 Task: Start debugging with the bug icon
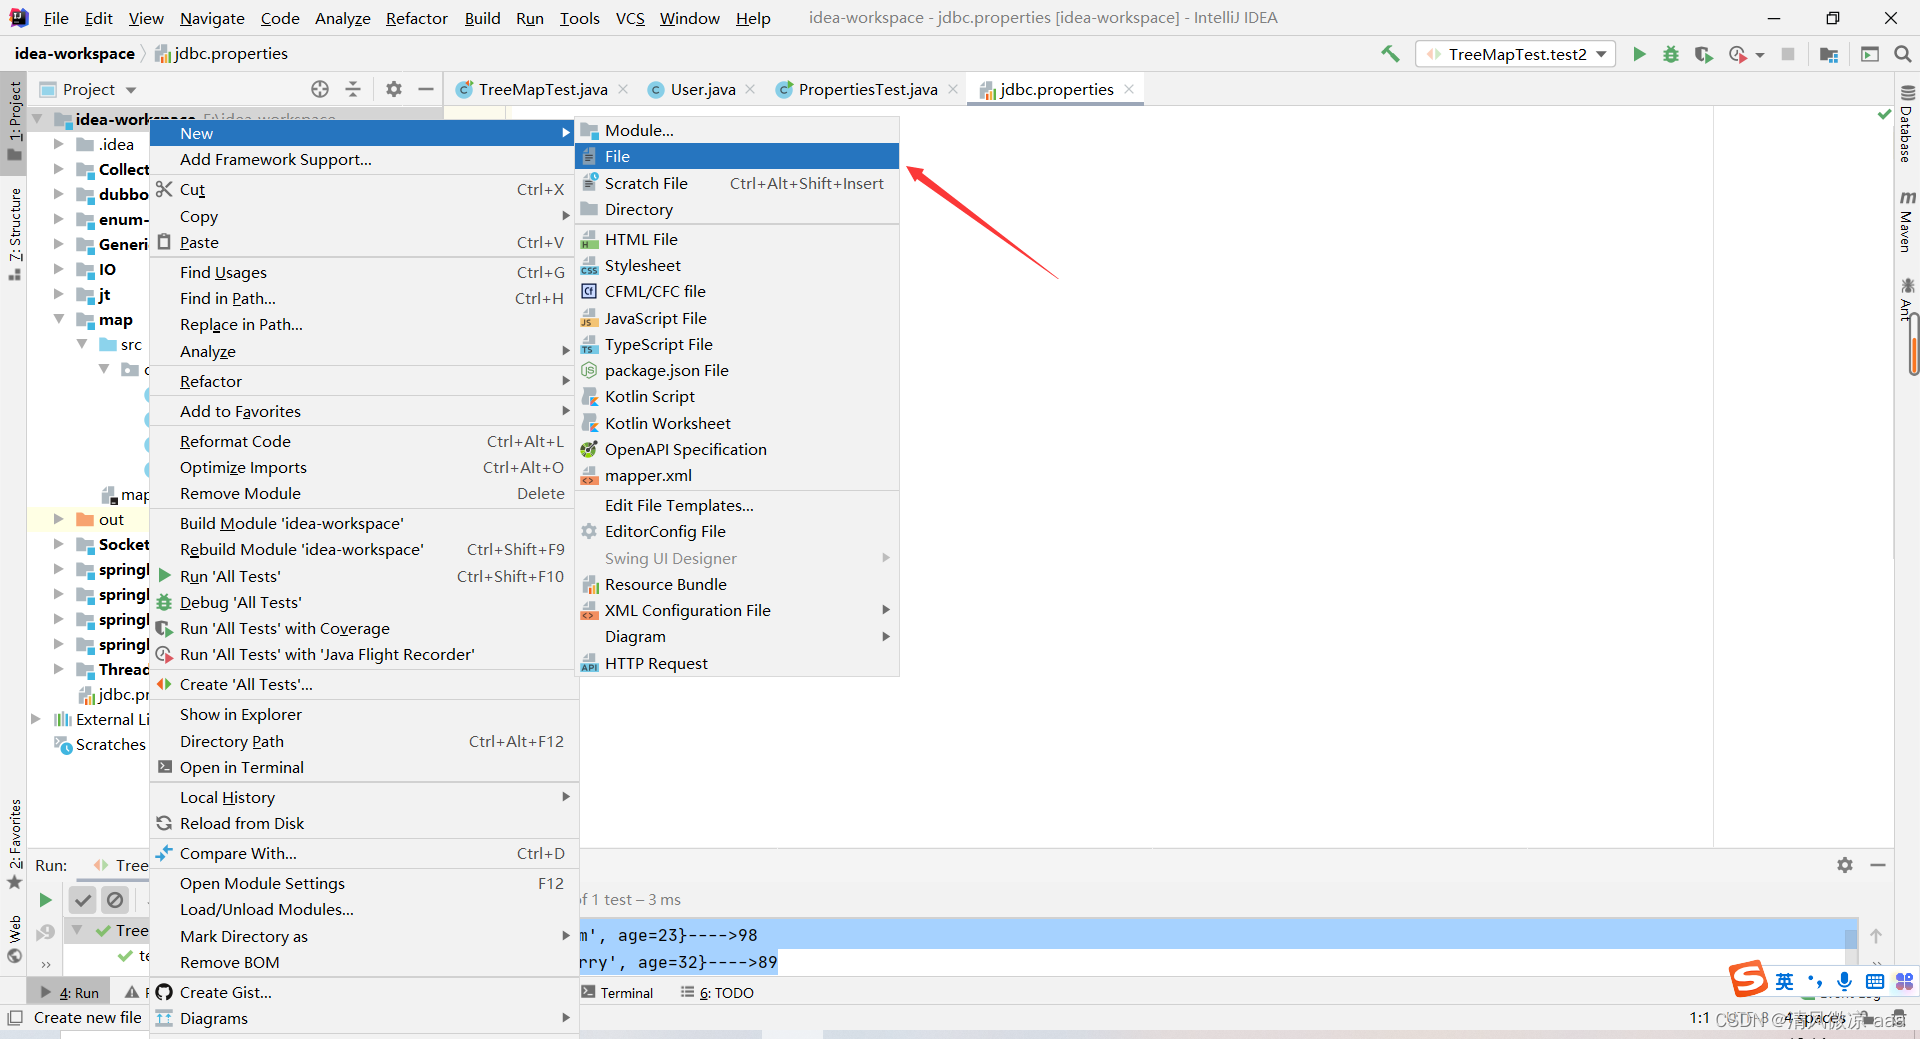(1671, 54)
